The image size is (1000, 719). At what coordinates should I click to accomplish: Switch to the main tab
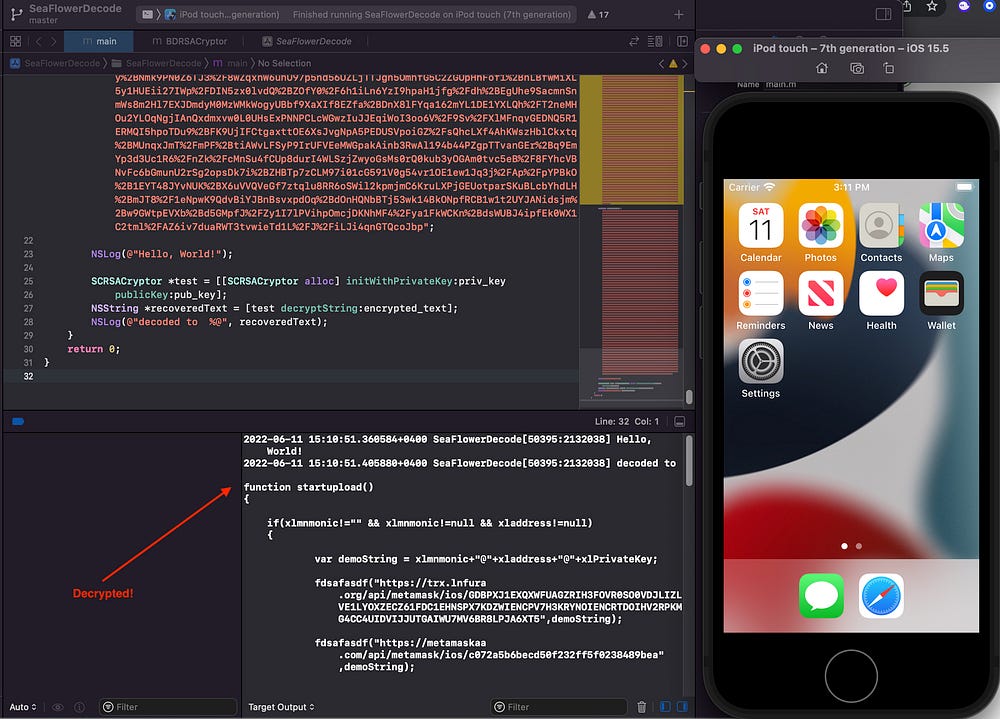[99, 41]
